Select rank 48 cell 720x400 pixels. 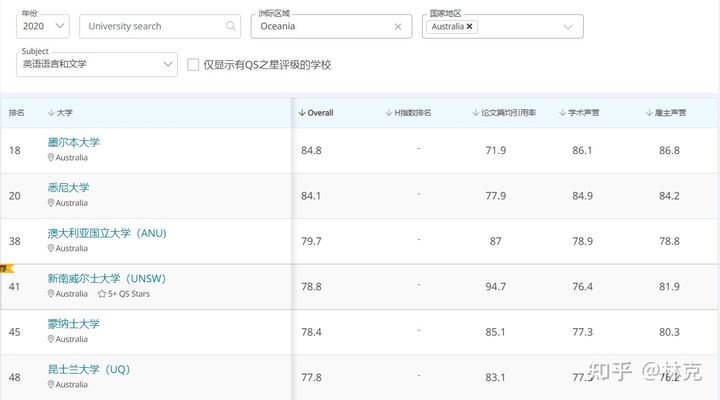[x=15, y=378]
